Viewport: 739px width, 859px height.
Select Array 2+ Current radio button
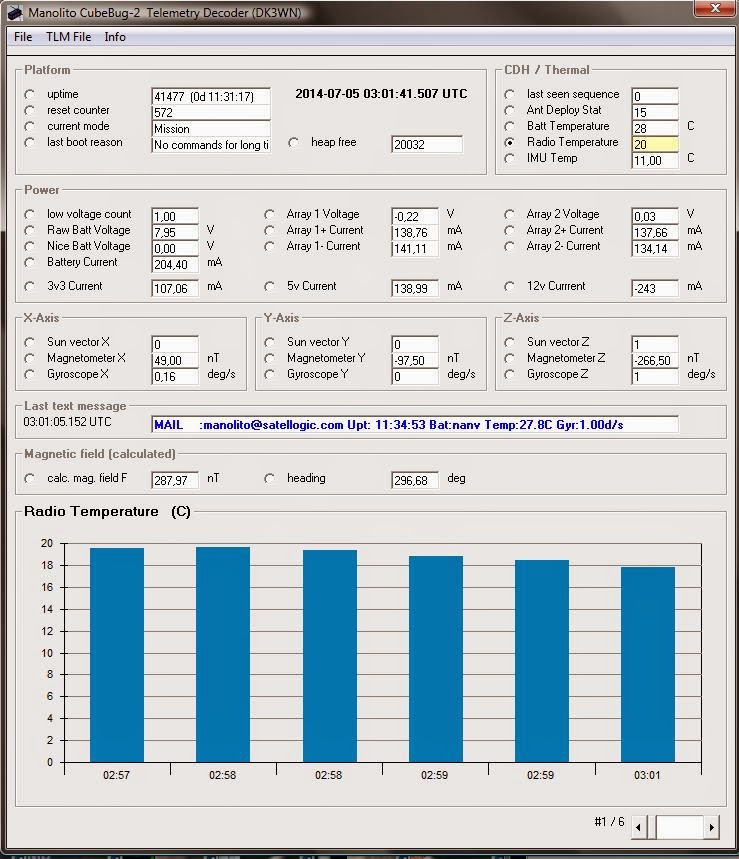point(509,230)
